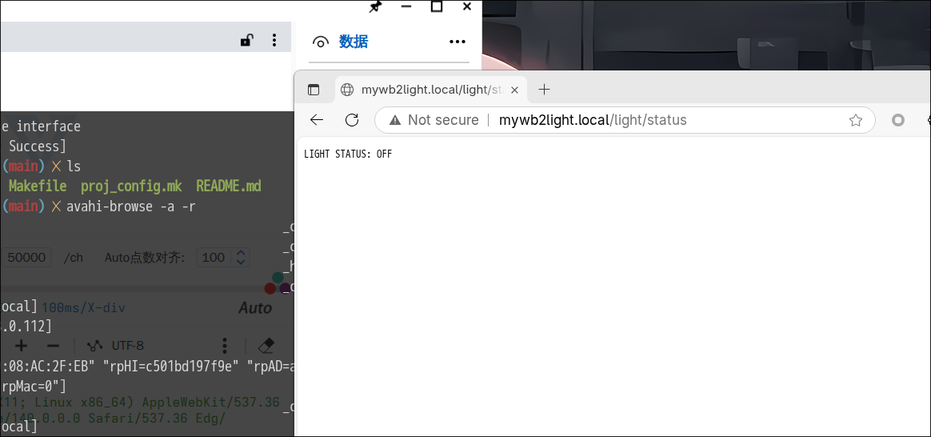Click the Not secure warning badge
Image resolution: width=931 pixels, height=437 pixels.
(433, 120)
